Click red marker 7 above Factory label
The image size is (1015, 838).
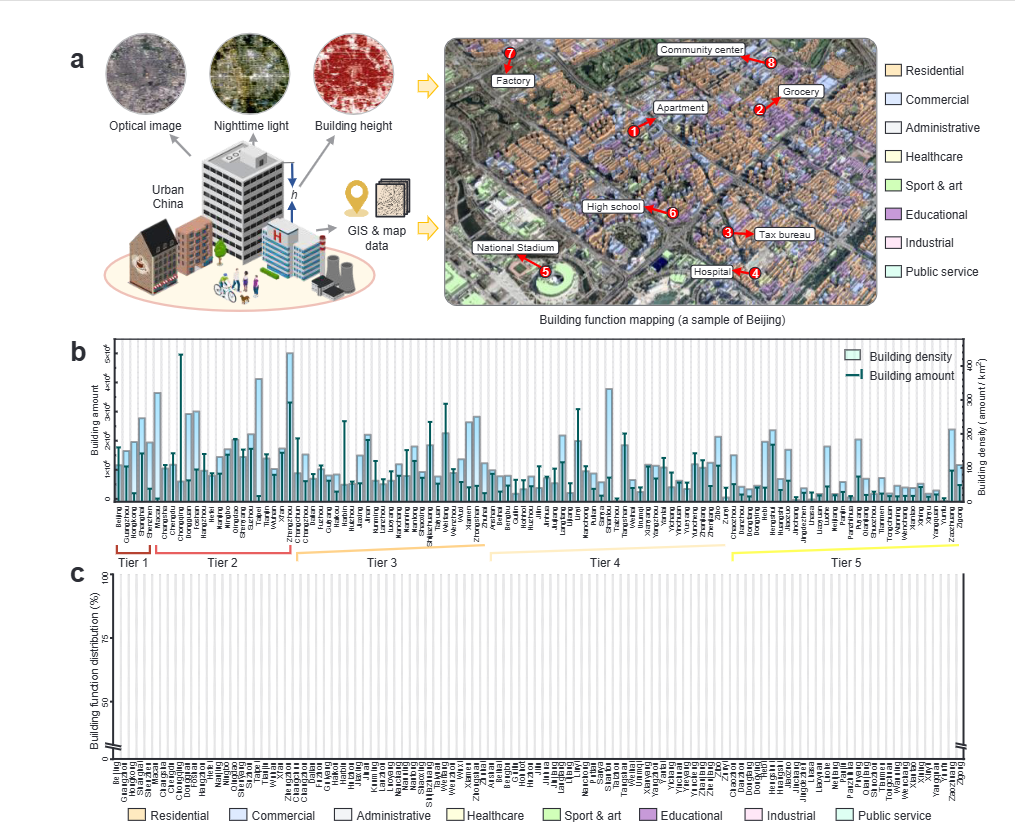[x=510, y=53]
